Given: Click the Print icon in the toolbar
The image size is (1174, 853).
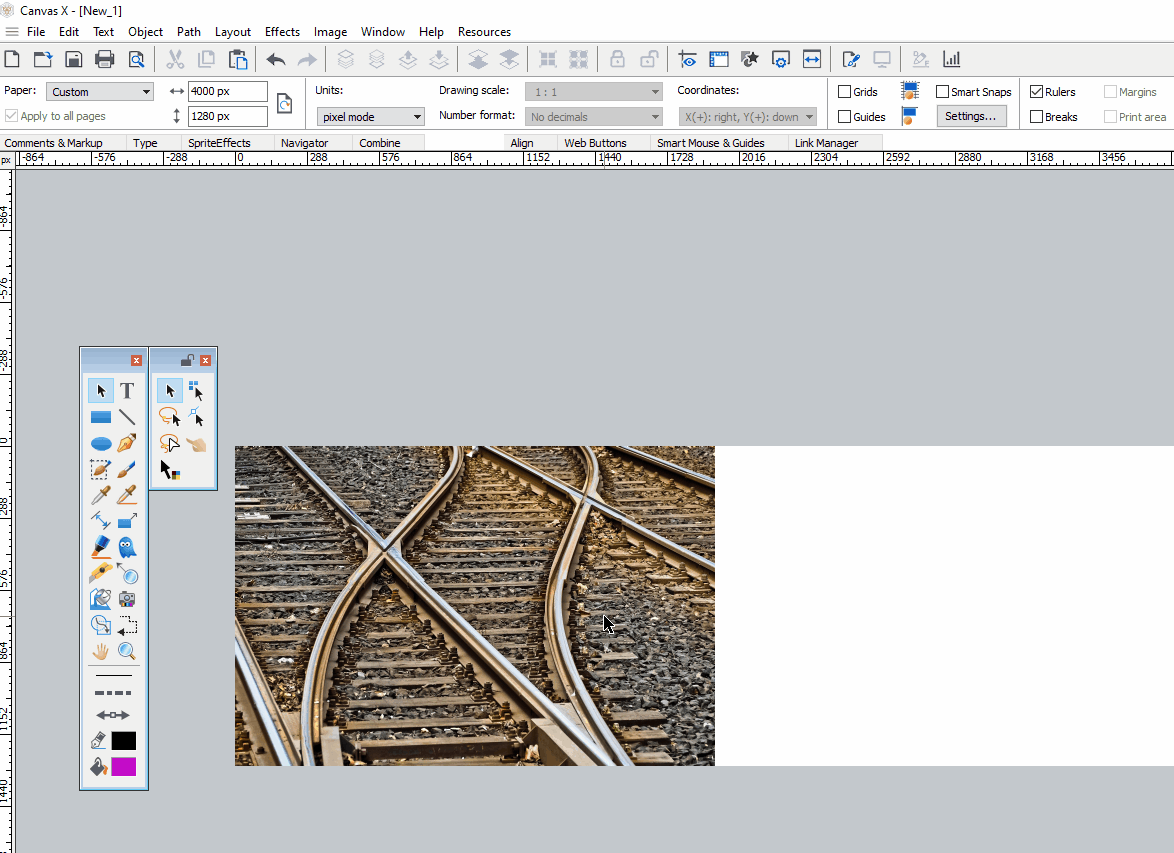Looking at the screenshot, I should [105, 60].
